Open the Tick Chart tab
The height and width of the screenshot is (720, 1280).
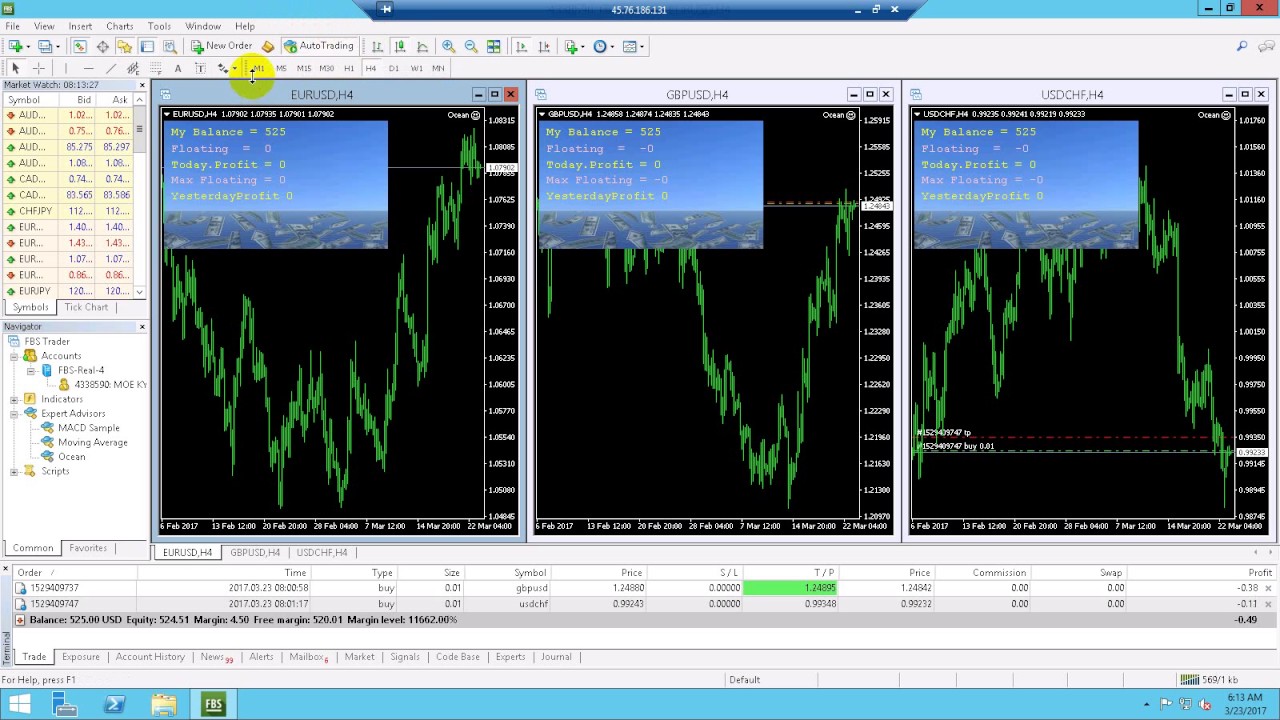click(x=86, y=307)
